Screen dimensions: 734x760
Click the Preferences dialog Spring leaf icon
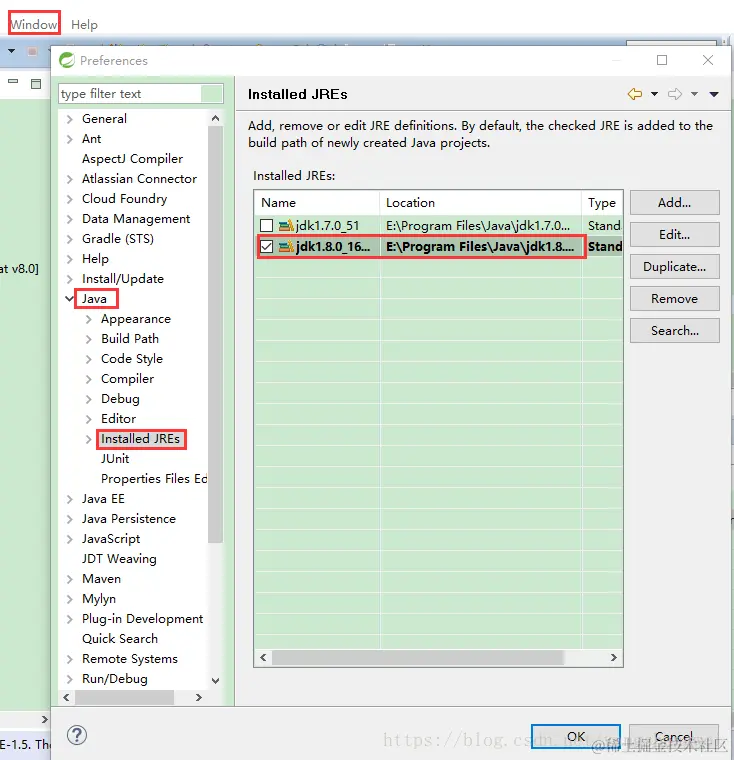pyautogui.click(x=66, y=60)
